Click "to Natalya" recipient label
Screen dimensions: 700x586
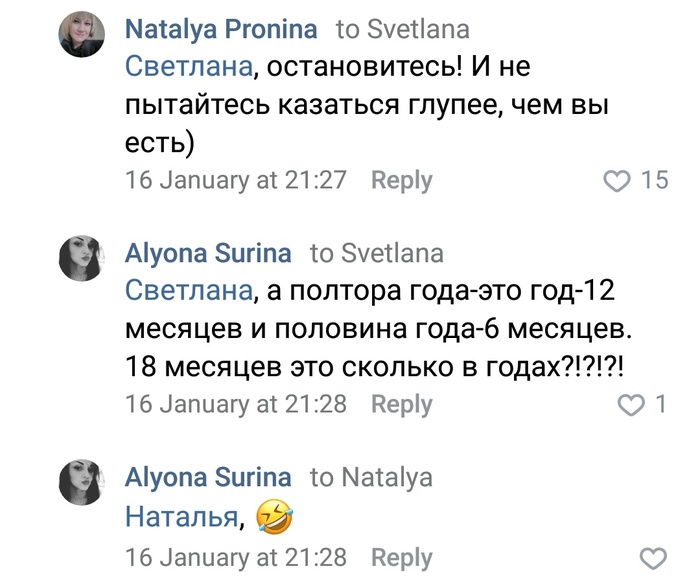[x=371, y=478]
